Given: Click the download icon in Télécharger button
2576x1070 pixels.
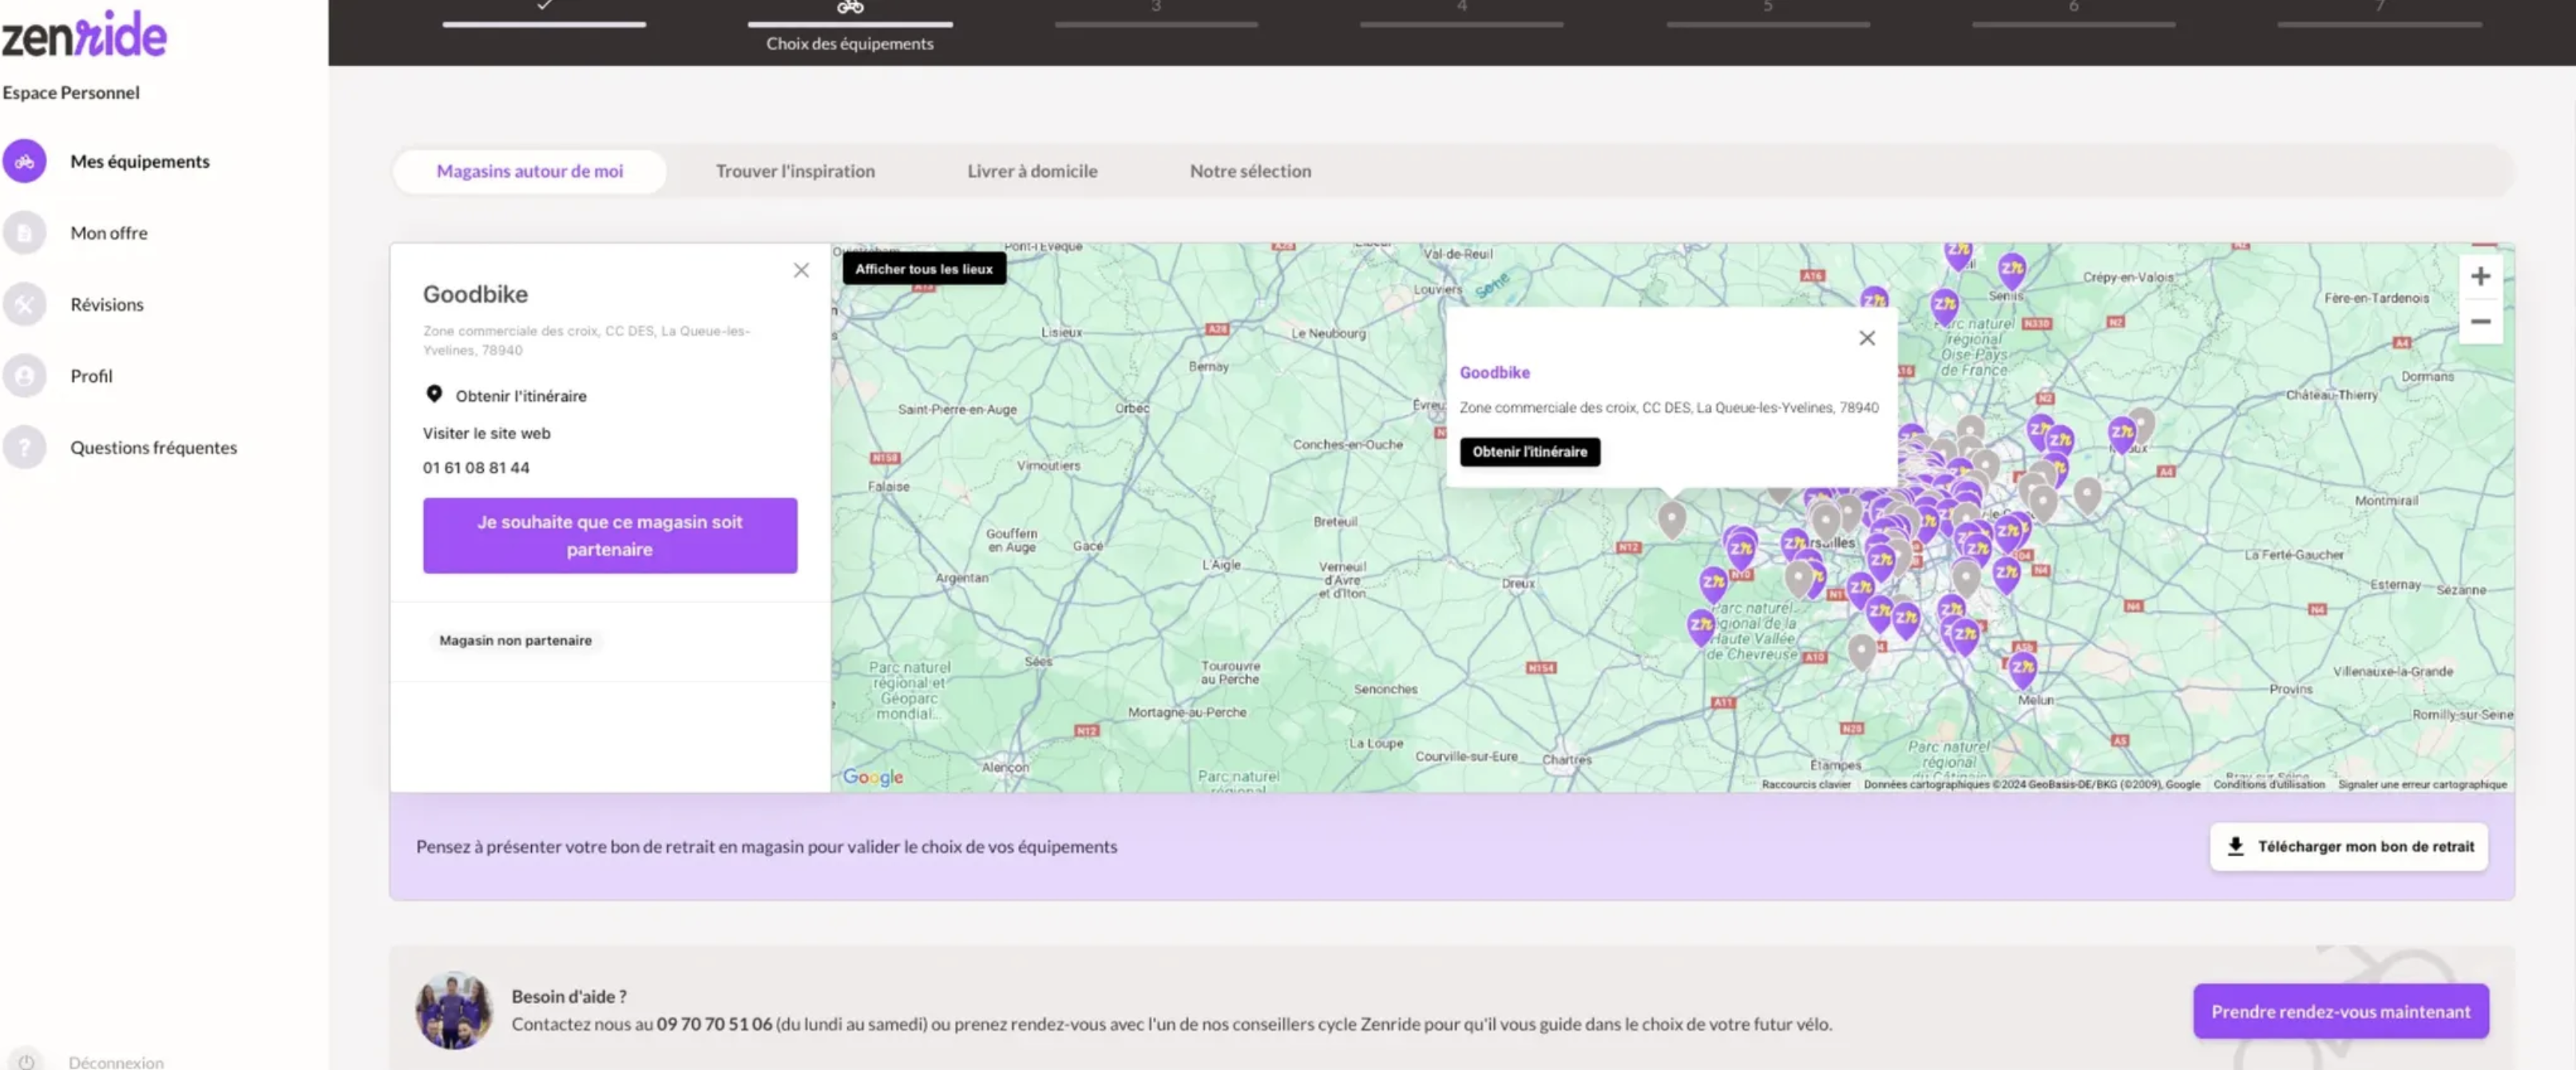Looking at the screenshot, I should pyautogui.click(x=2235, y=846).
